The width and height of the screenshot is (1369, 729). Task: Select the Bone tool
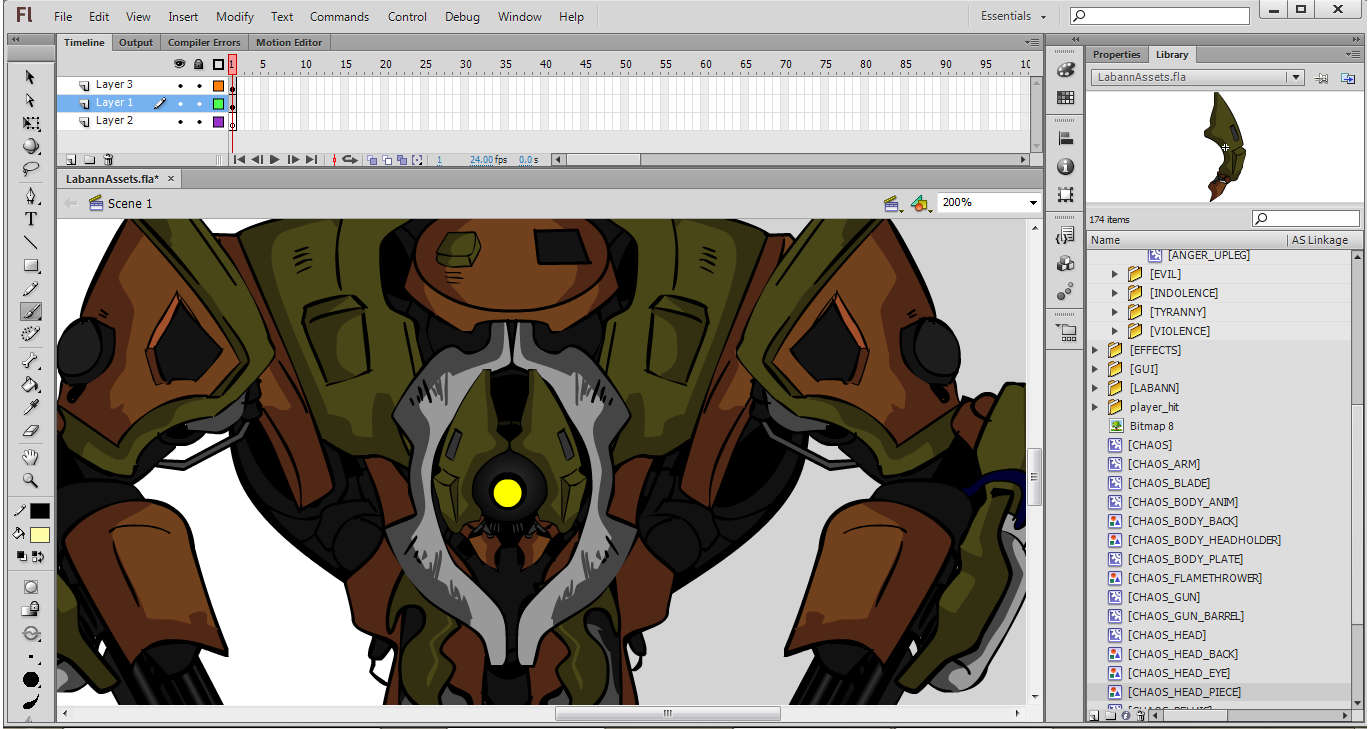click(x=31, y=361)
